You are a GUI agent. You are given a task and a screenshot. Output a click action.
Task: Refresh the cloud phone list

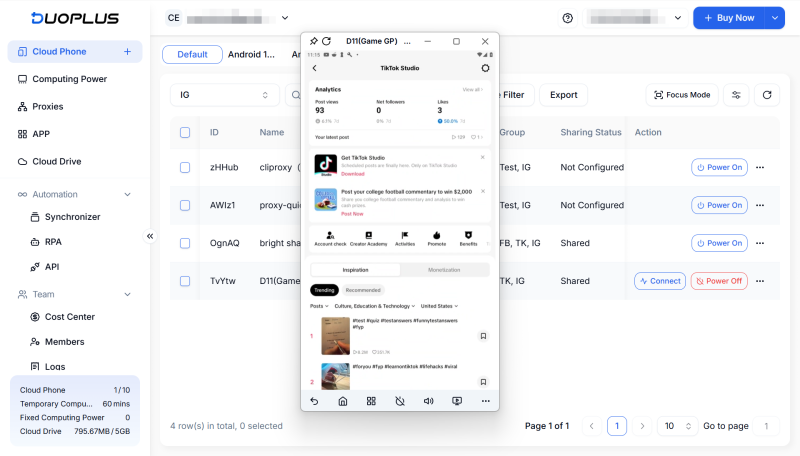(x=767, y=95)
